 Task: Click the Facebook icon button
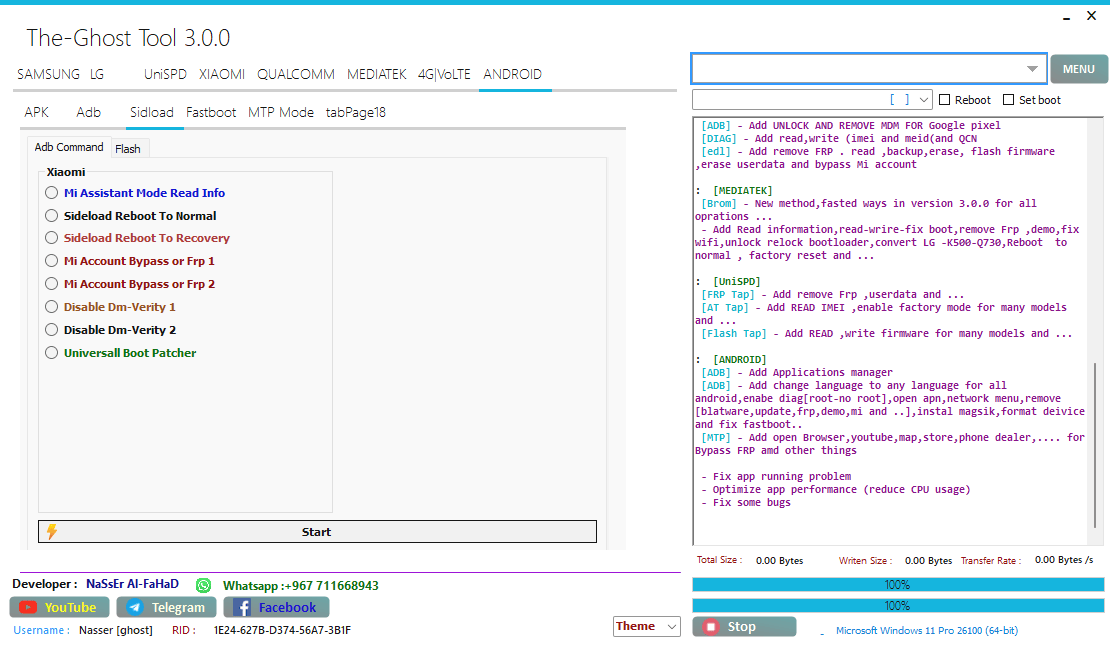click(242, 607)
